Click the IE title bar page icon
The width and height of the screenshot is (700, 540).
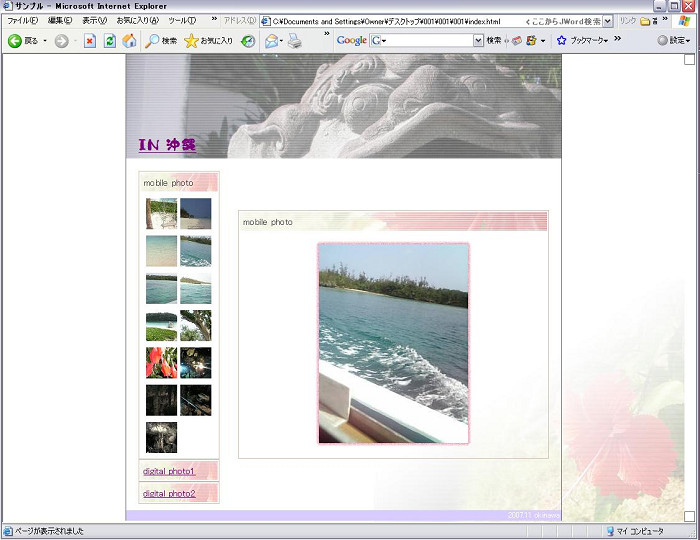[x=8, y=6]
